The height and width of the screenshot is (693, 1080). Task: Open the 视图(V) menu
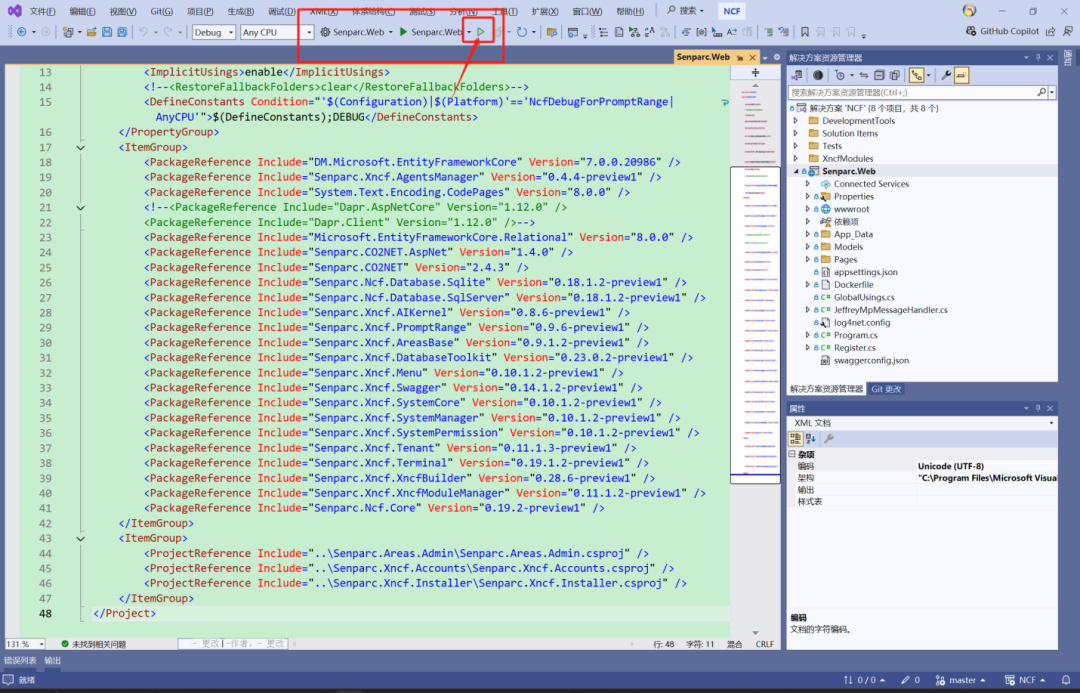pyautogui.click(x=123, y=11)
